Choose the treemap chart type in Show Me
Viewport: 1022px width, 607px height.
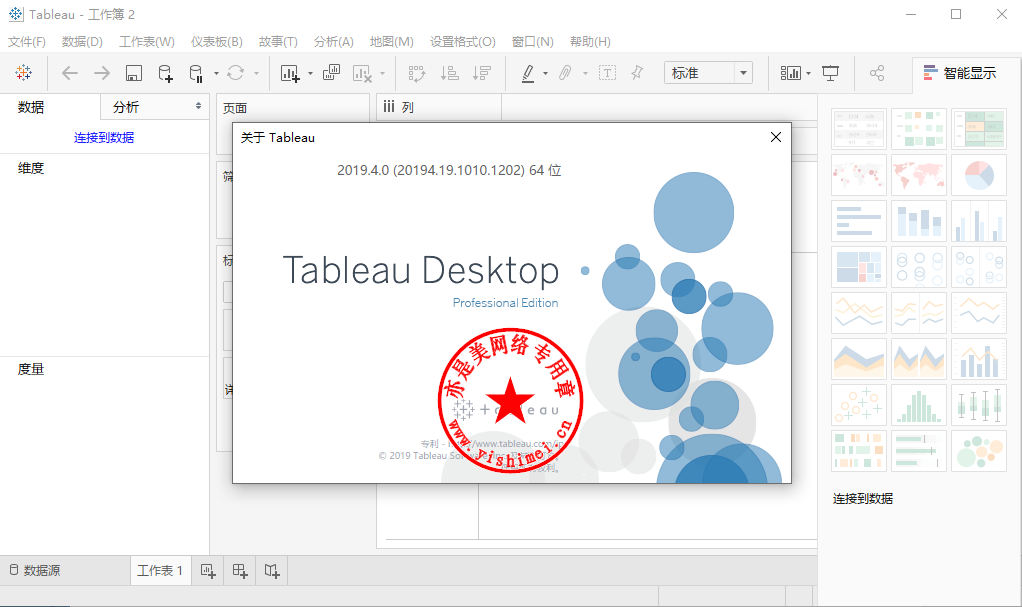pyautogui.click(x=858, y=267)
